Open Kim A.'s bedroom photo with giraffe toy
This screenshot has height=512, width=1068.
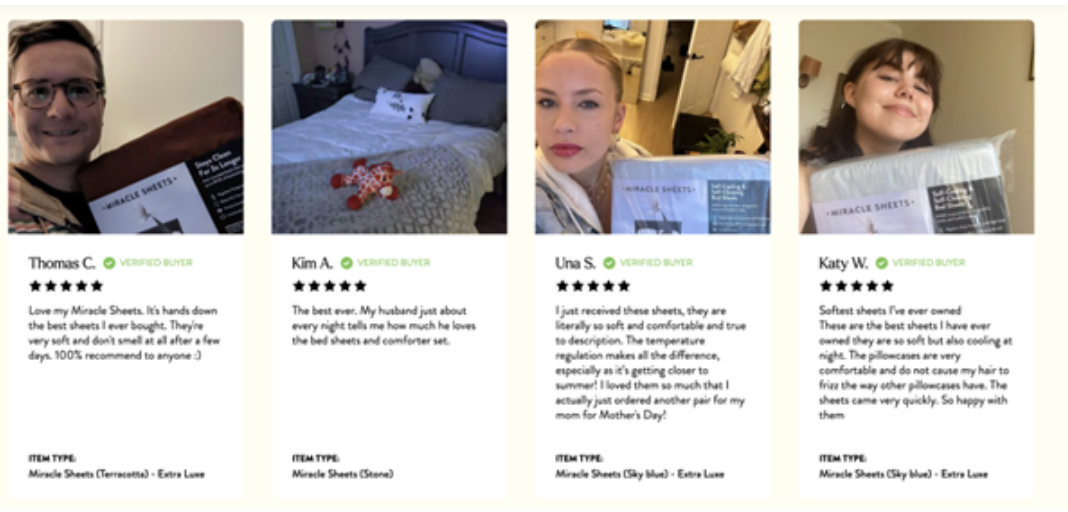[390, 127]
